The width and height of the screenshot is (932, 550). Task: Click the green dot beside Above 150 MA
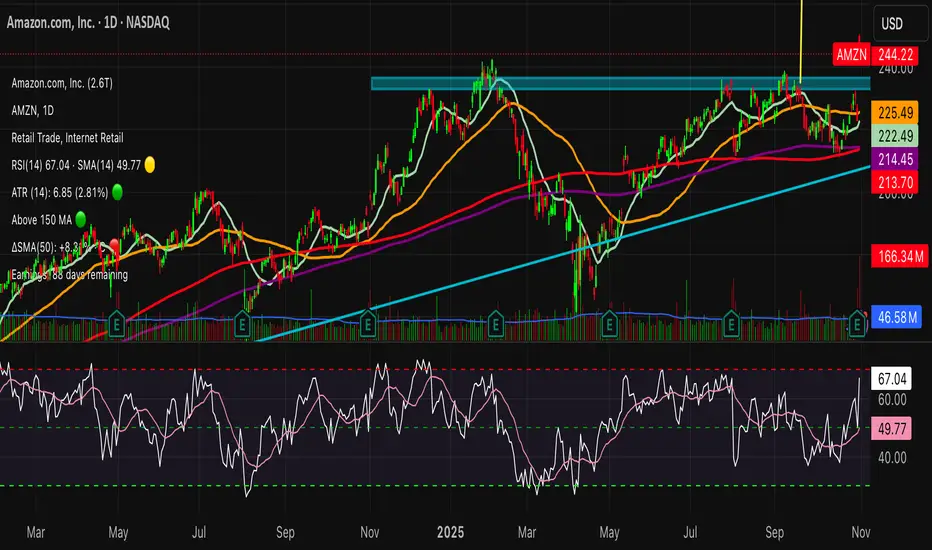pos(80,219)
